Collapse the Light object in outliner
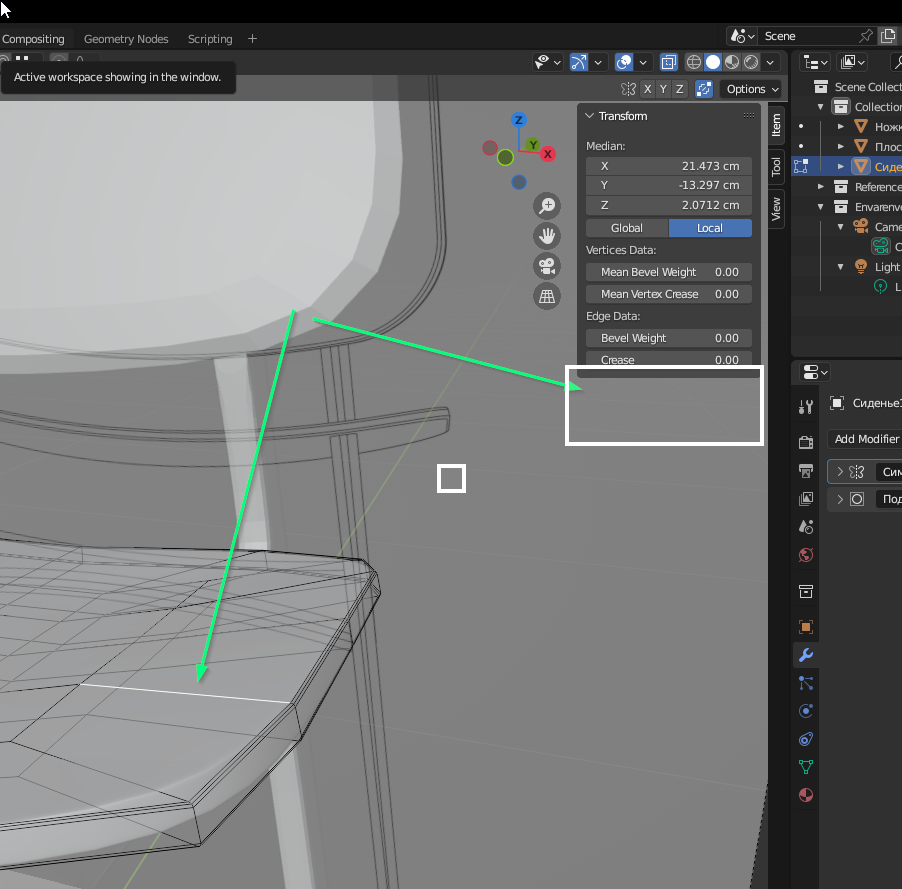 point(840,267)
